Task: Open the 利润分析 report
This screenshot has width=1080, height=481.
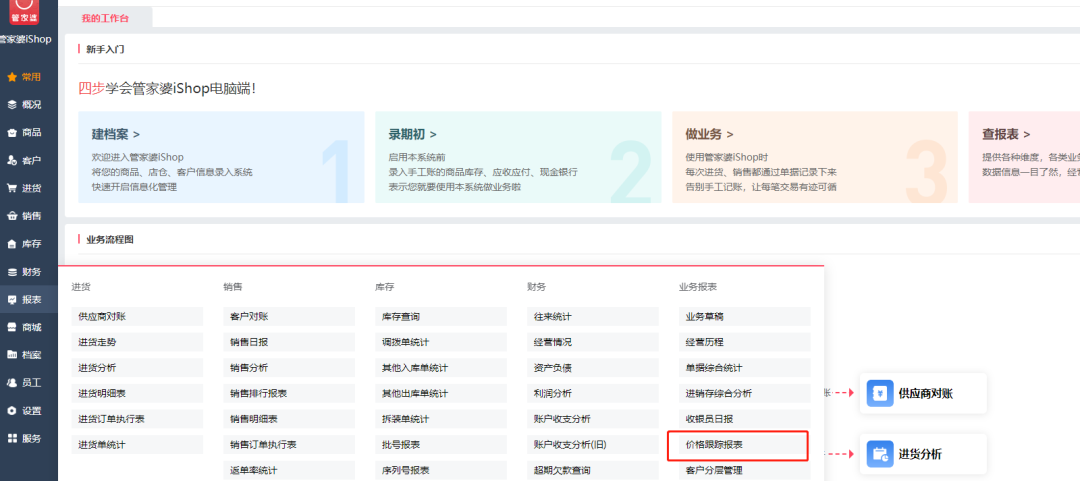Action: (x=592, y=393)
